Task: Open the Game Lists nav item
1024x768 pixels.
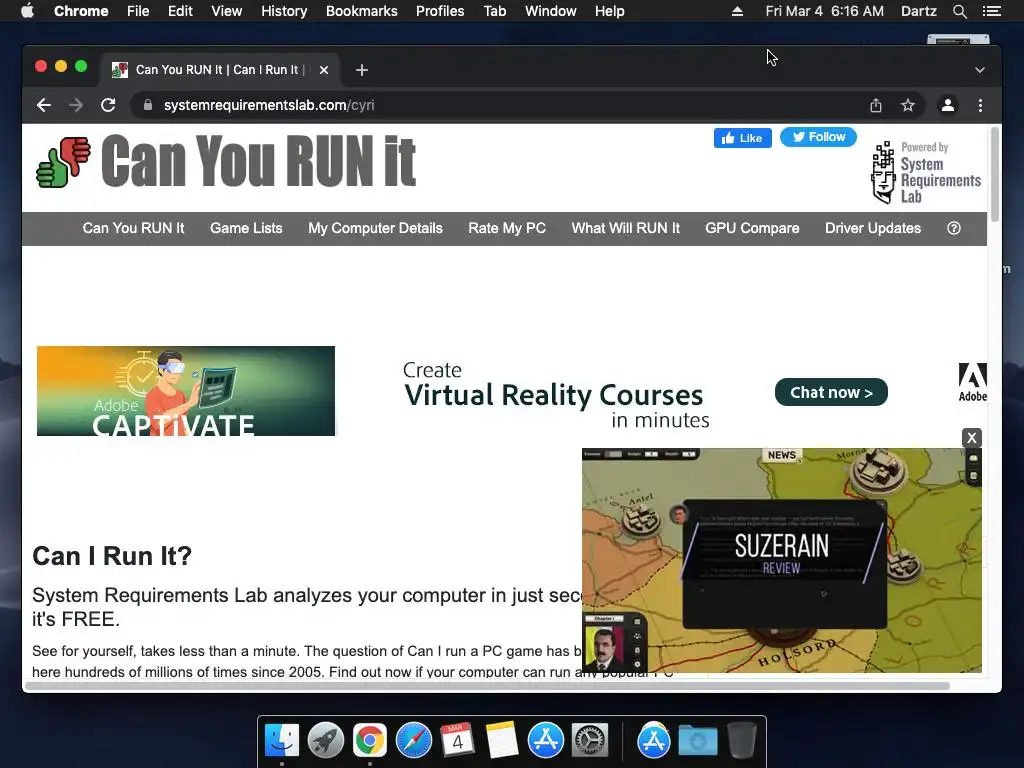Action: click(246, 228)
